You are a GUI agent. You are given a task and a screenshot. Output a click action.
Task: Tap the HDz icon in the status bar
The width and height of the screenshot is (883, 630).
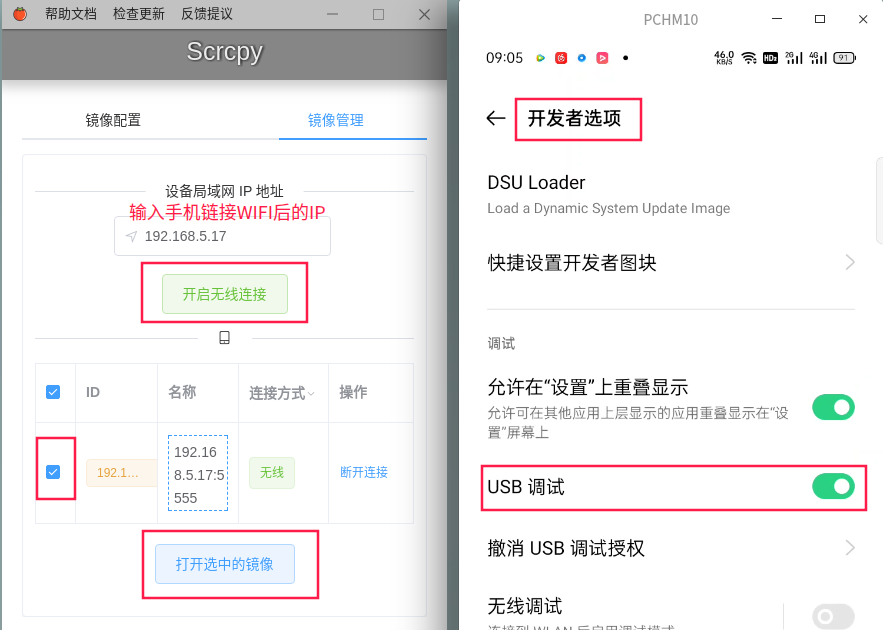tap(771, 57)
